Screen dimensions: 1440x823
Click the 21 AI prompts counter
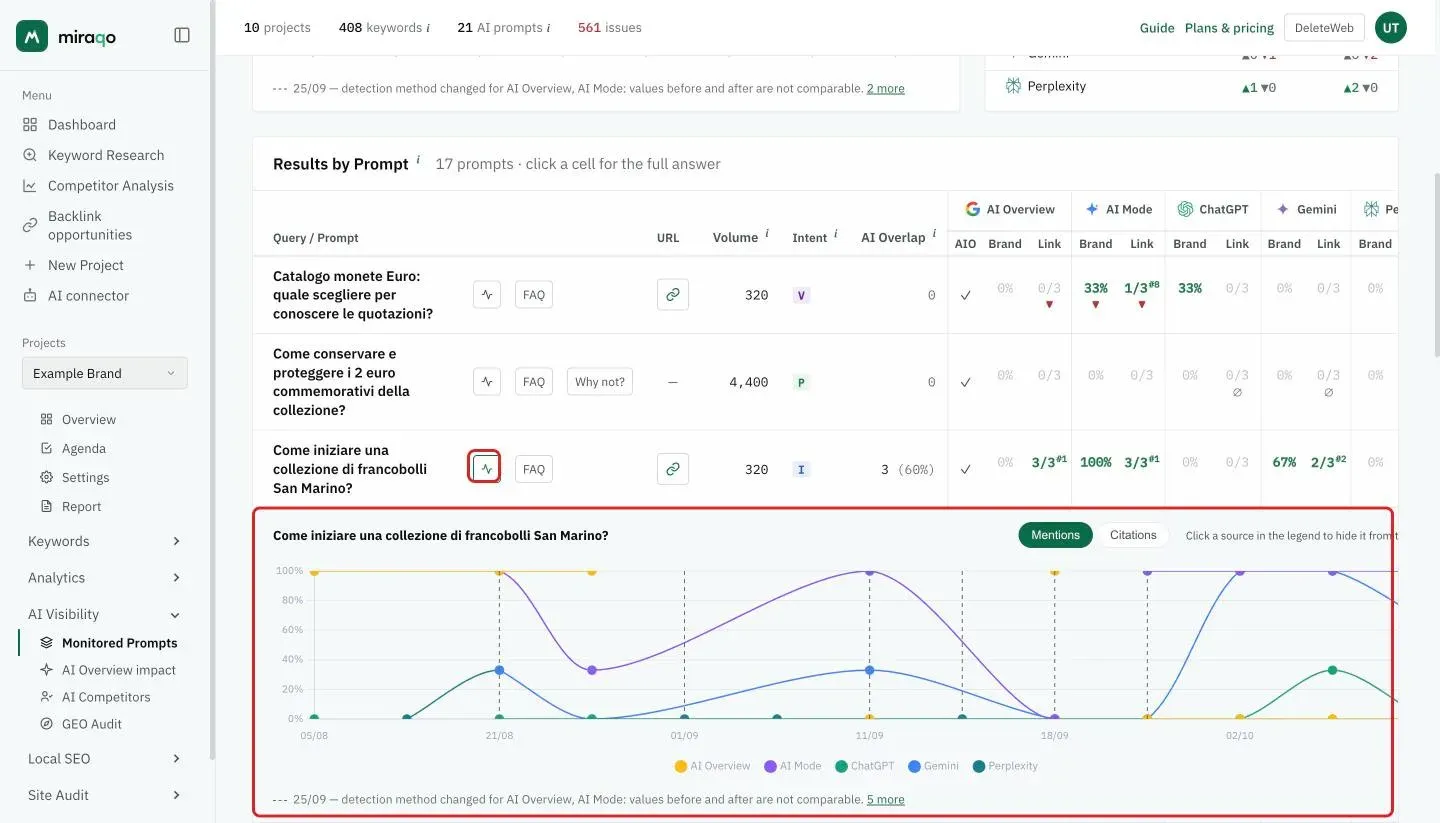[x=504, y=27]
